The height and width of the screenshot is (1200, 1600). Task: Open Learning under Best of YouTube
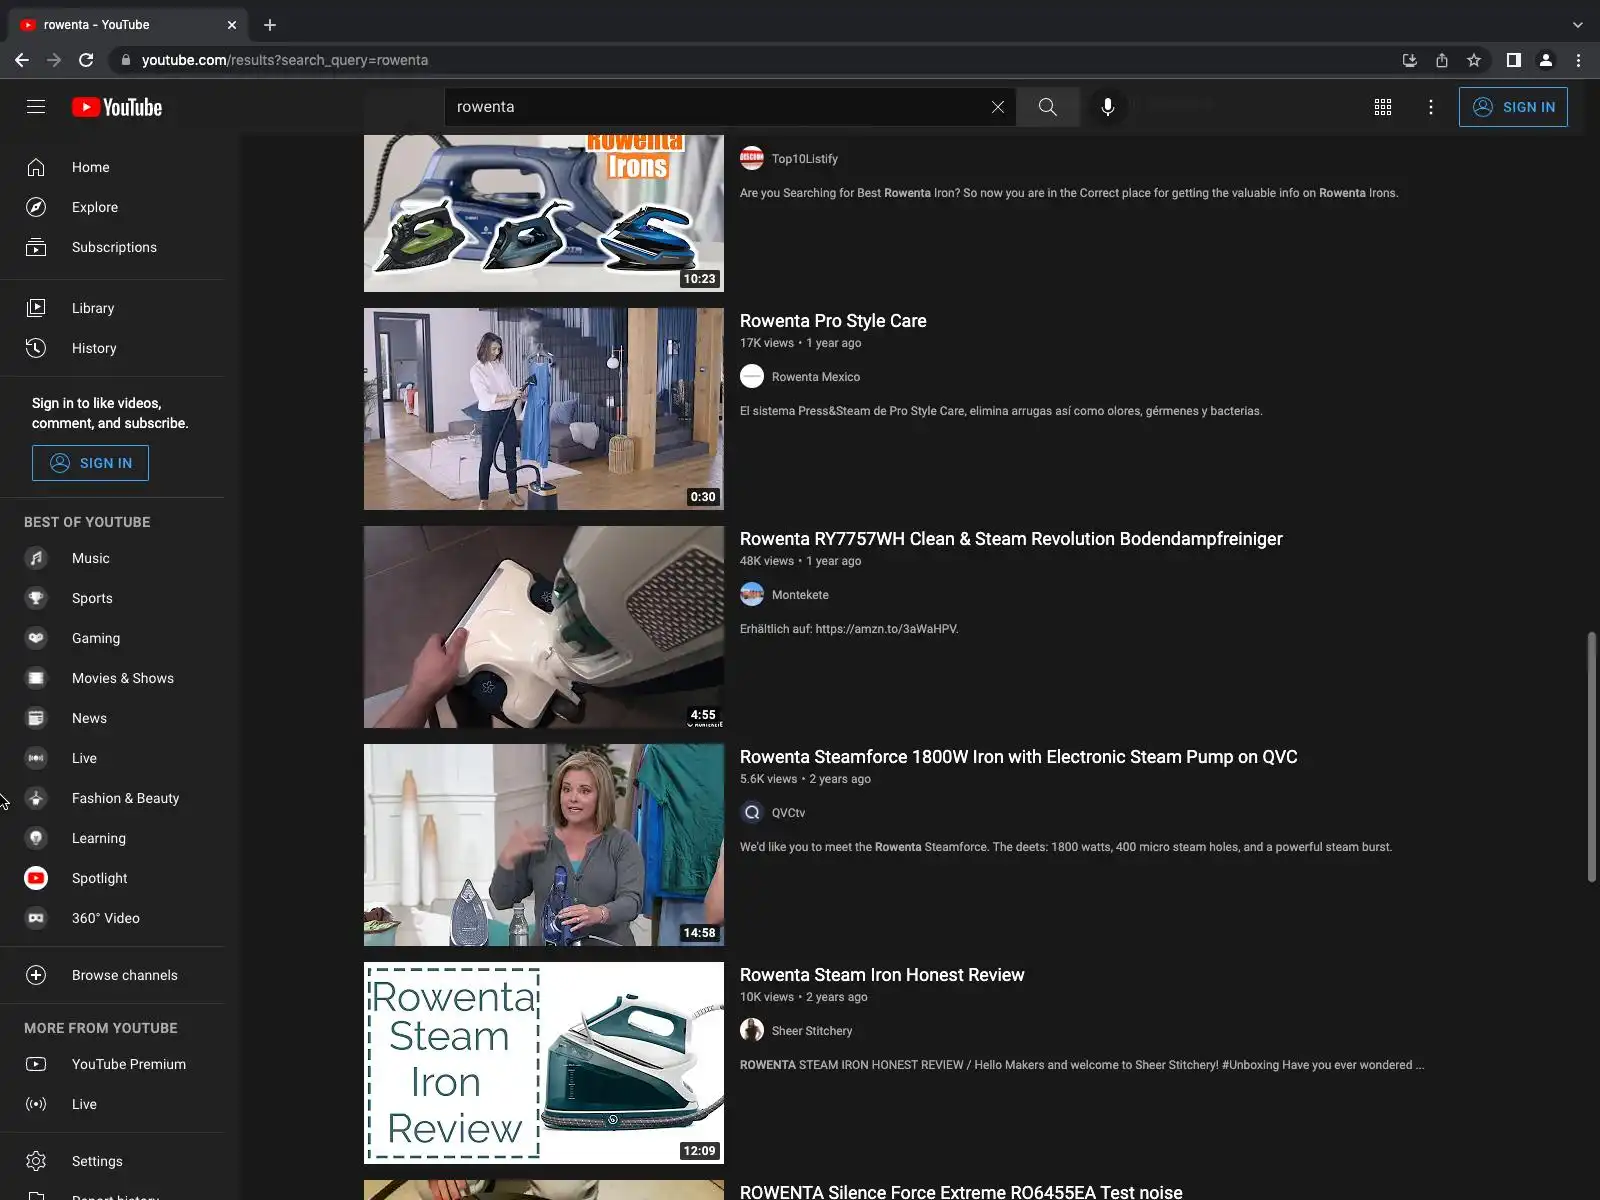[x=112, y=838]
